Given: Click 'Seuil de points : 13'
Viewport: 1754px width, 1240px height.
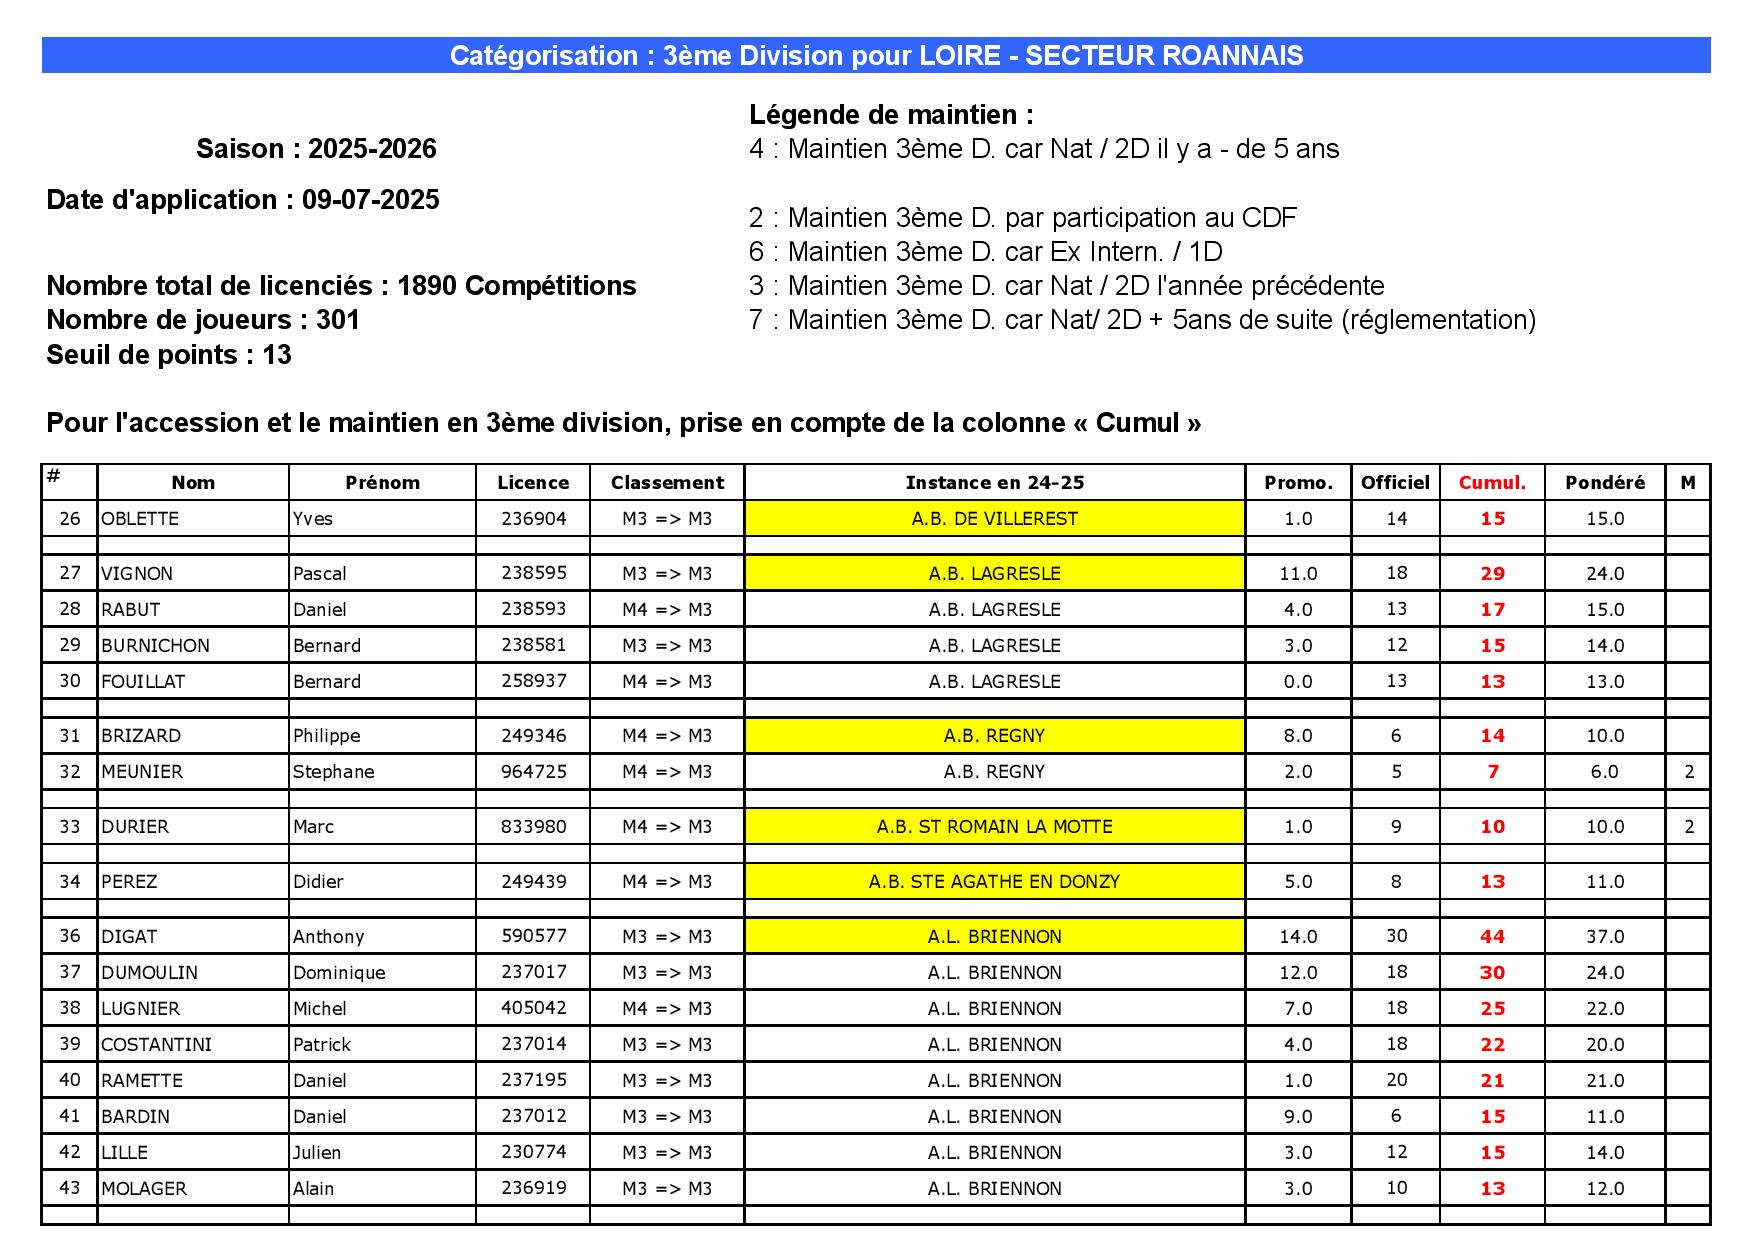Looking at the screenshot, I should click(169, 355).
